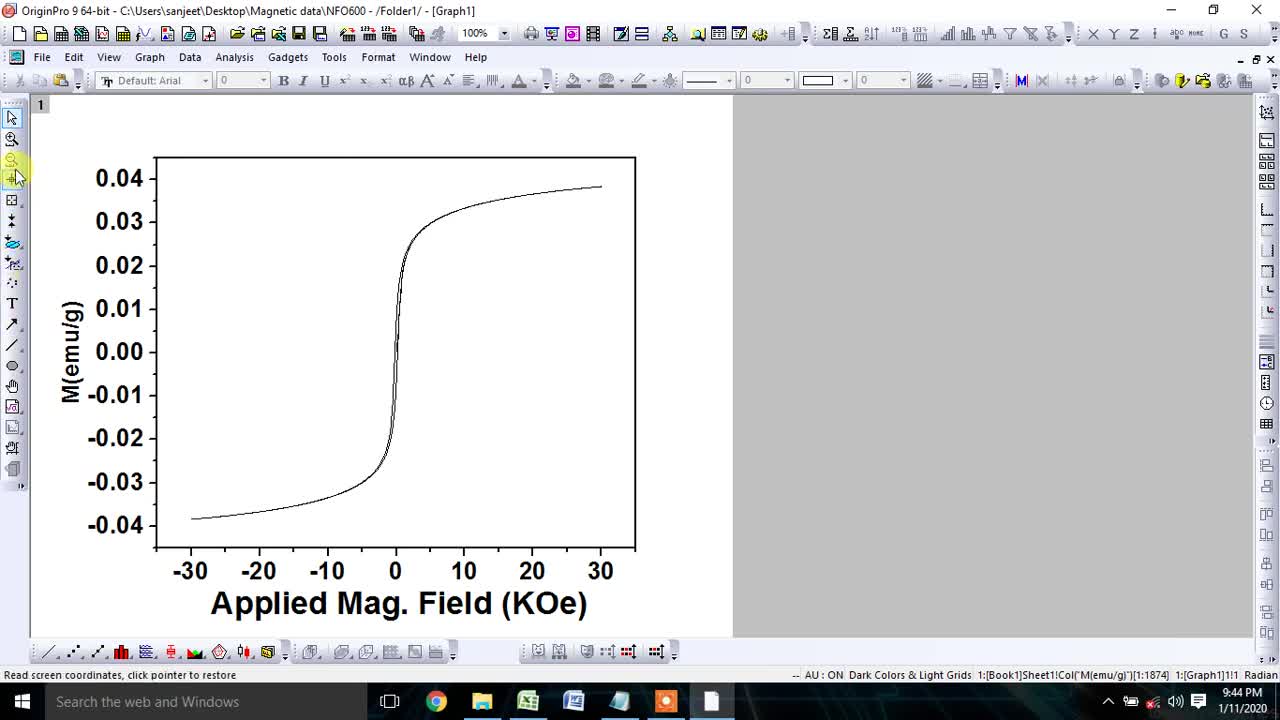The image size is (1280, 720).
Task: Click the red M mask icon
Action: click(1021, 81)
